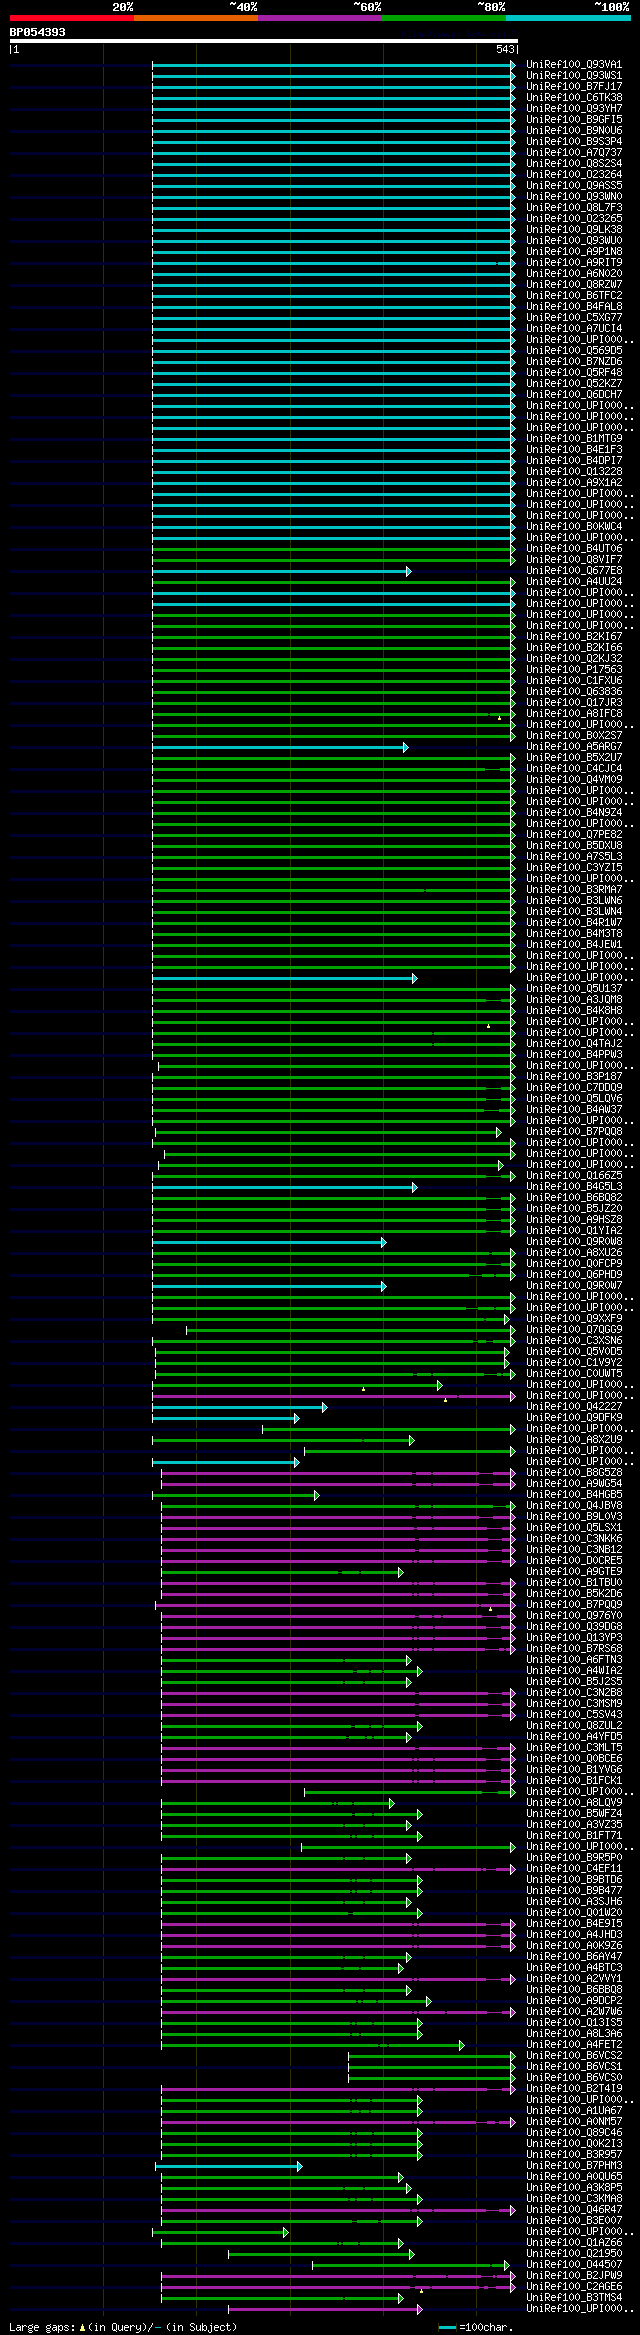Open the UniRef100_Q9R0W8 entry
This screenshot has height=2335, width=640.
(574, 1241)
